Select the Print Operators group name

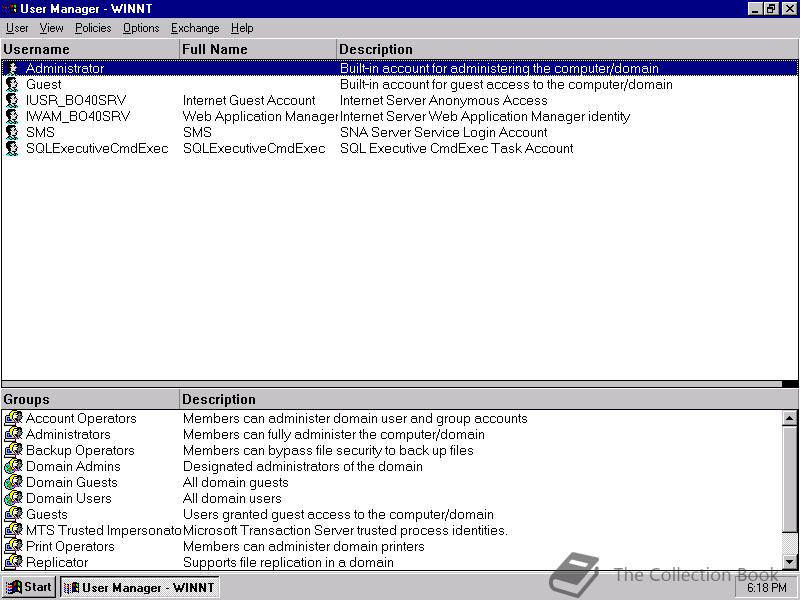[x=70, y=546]
